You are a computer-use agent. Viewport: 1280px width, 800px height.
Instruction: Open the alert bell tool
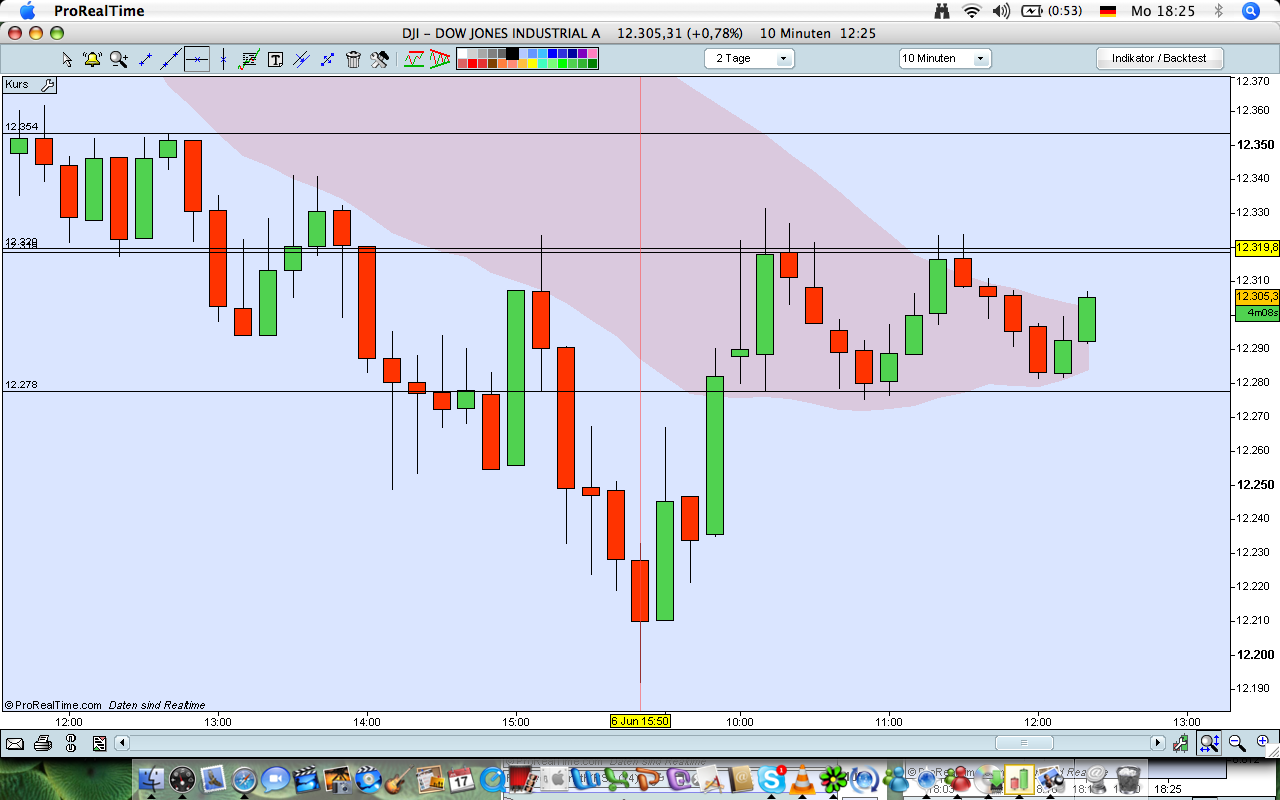click(92, 59)
